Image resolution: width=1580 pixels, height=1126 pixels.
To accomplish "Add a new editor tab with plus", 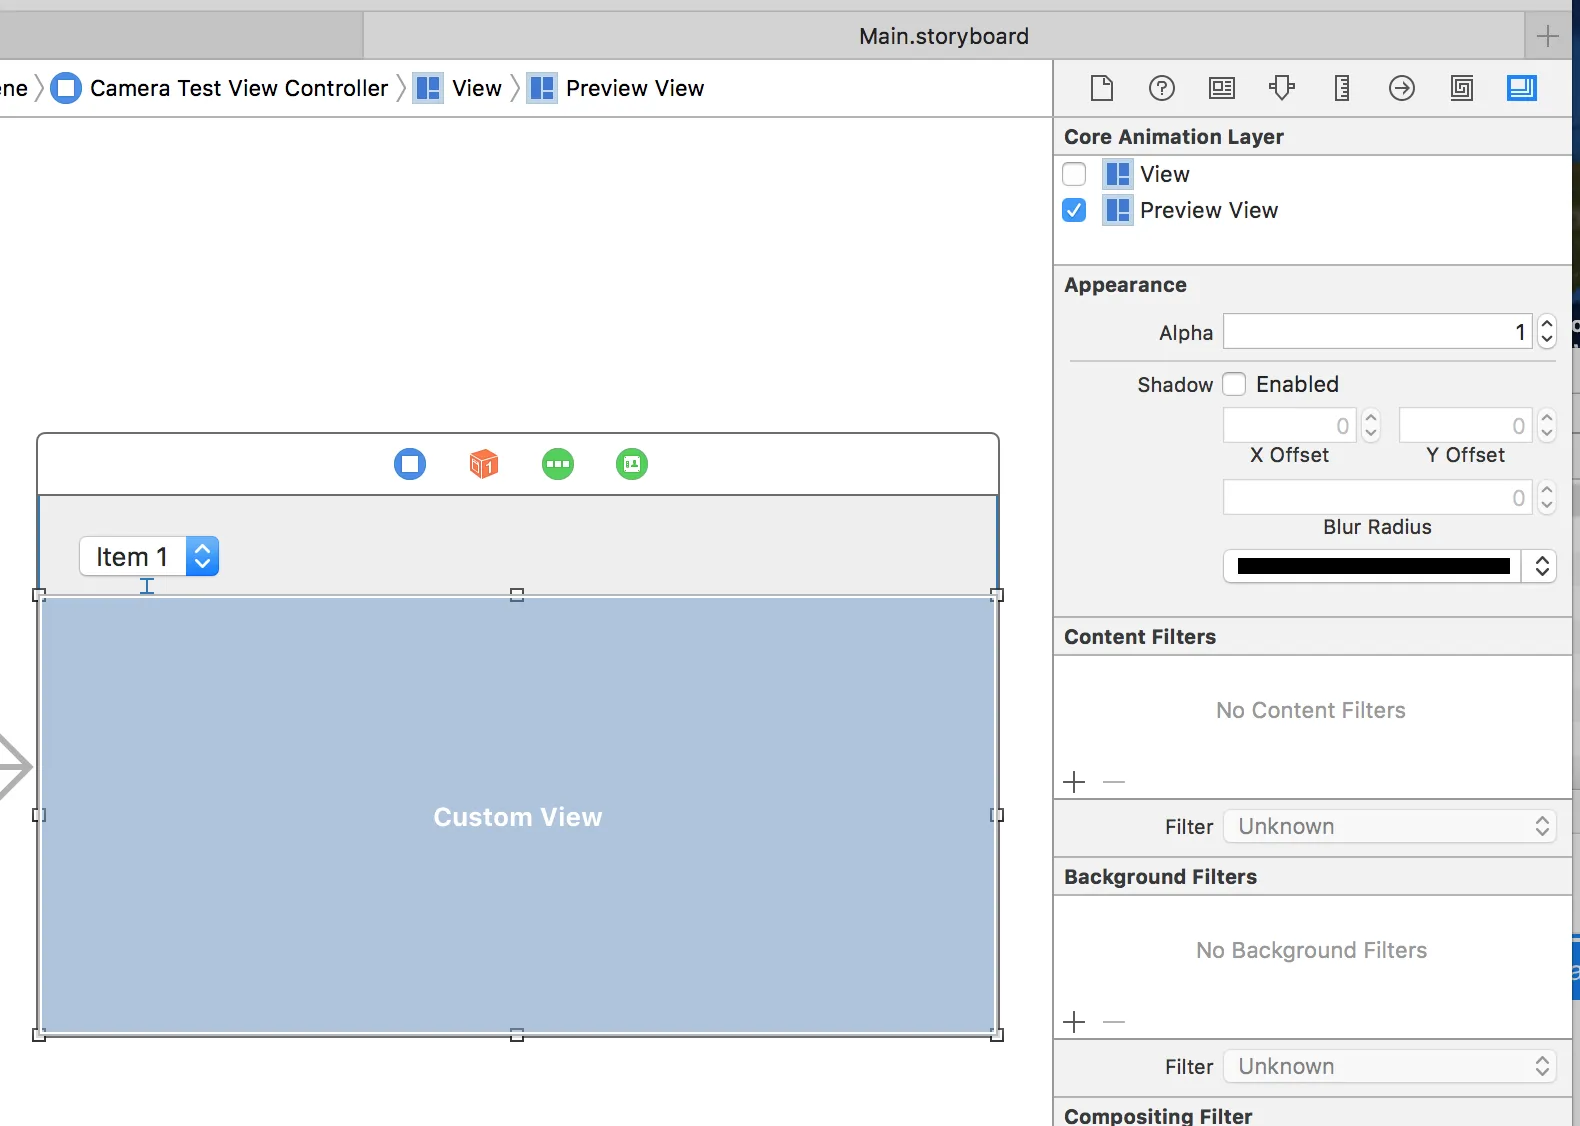I will coord(1548,36).
